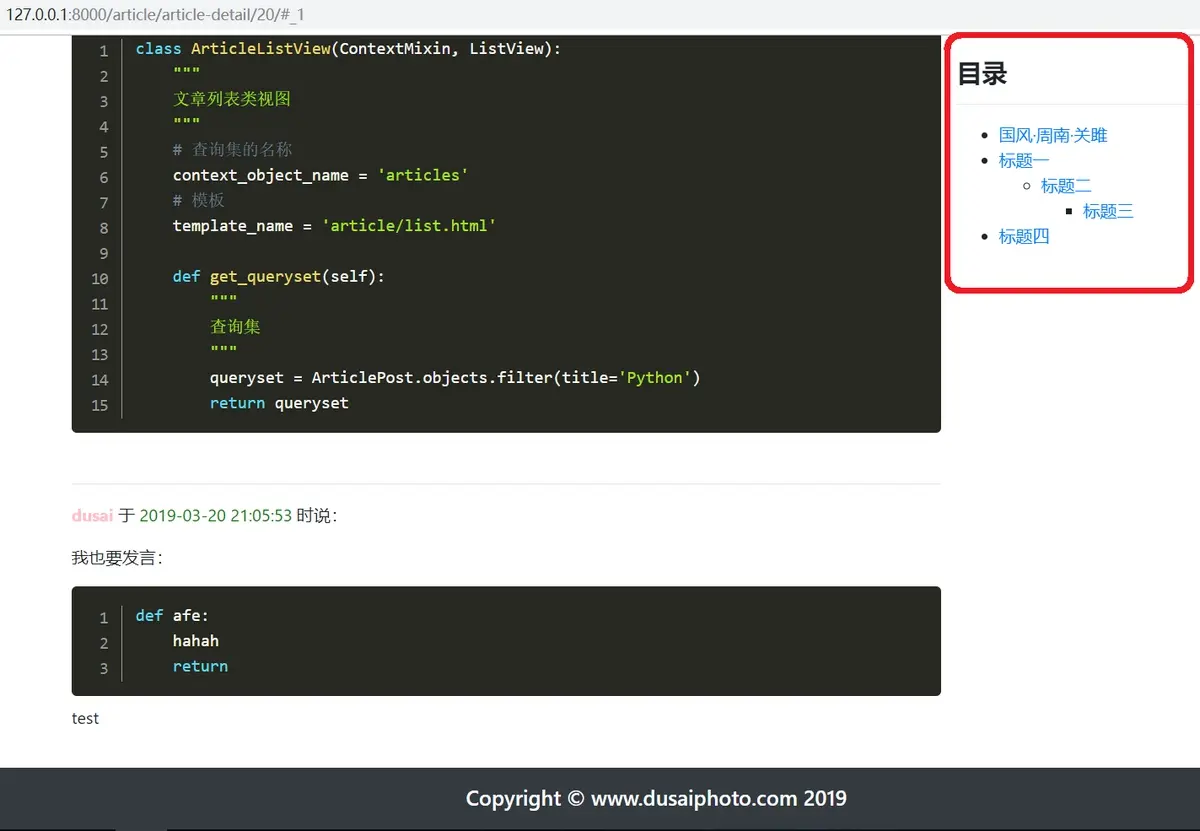
Task: Click the 目录 heading
Action: point(982,74)
